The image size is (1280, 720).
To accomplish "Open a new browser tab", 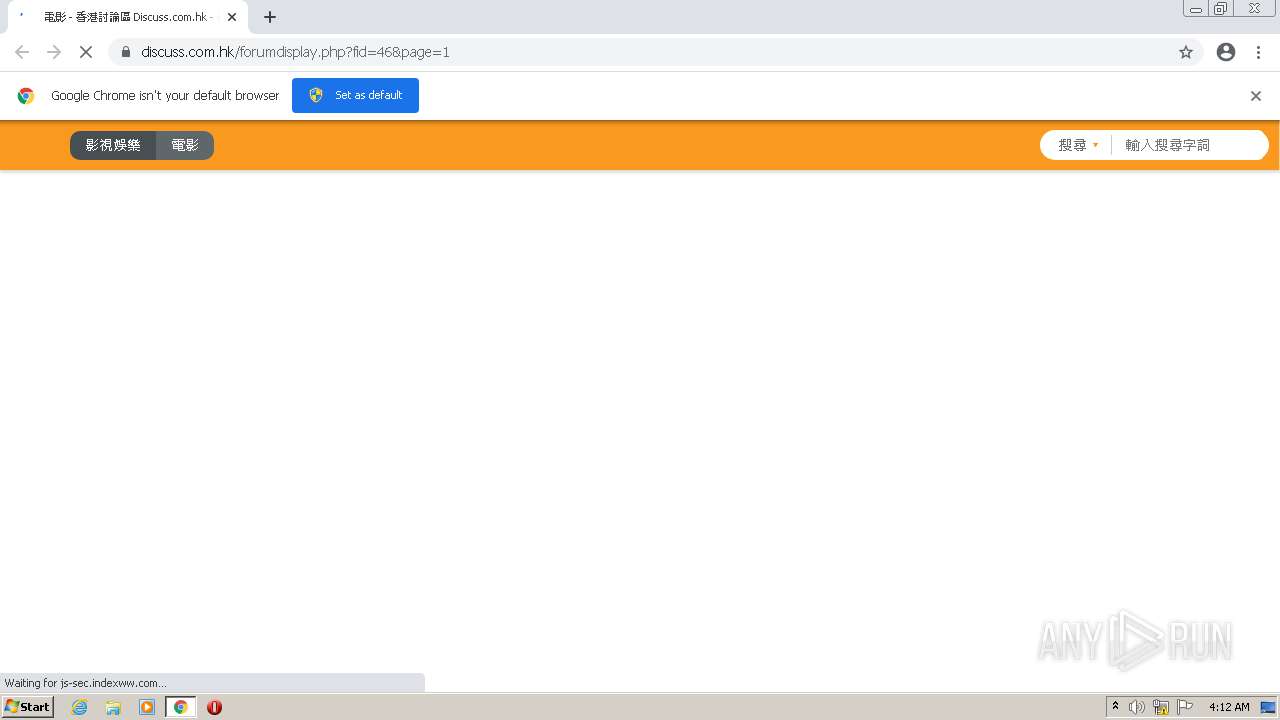I will 270,17.
